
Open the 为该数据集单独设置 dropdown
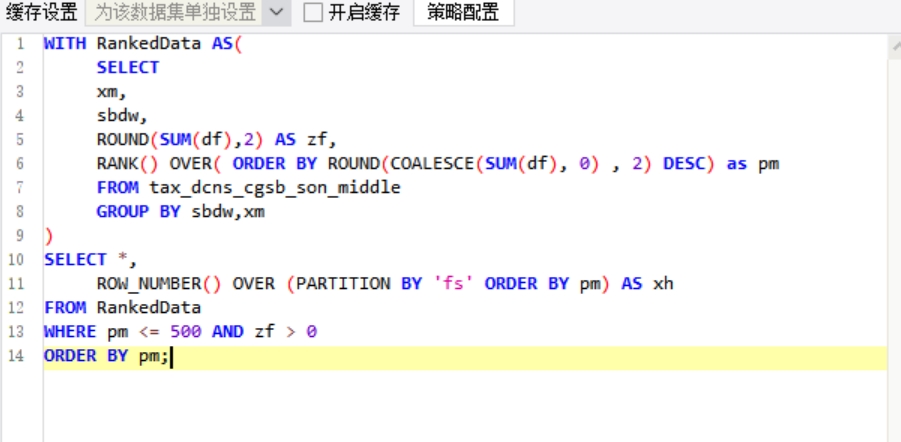[x=188, y=12]
